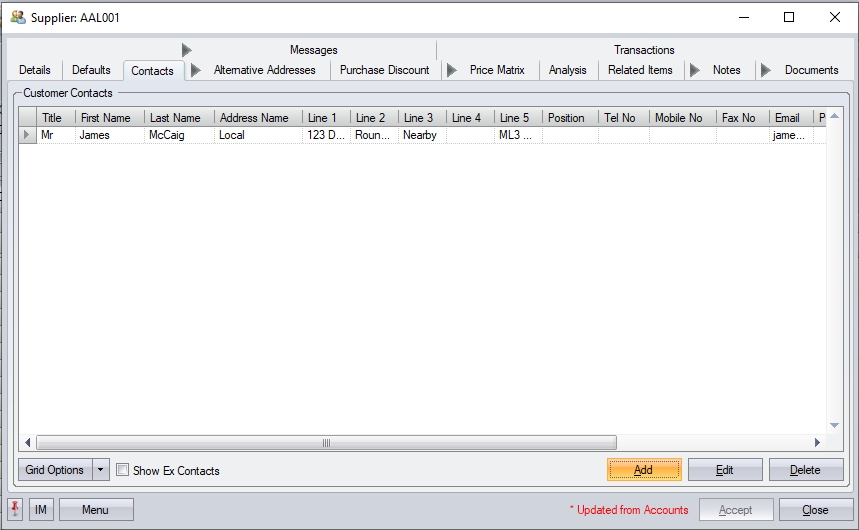The width and height of the screenshot is (859, 530).
Task: Select the 'ML3 ...' Line 5 cell
Action: pos(518,135)
